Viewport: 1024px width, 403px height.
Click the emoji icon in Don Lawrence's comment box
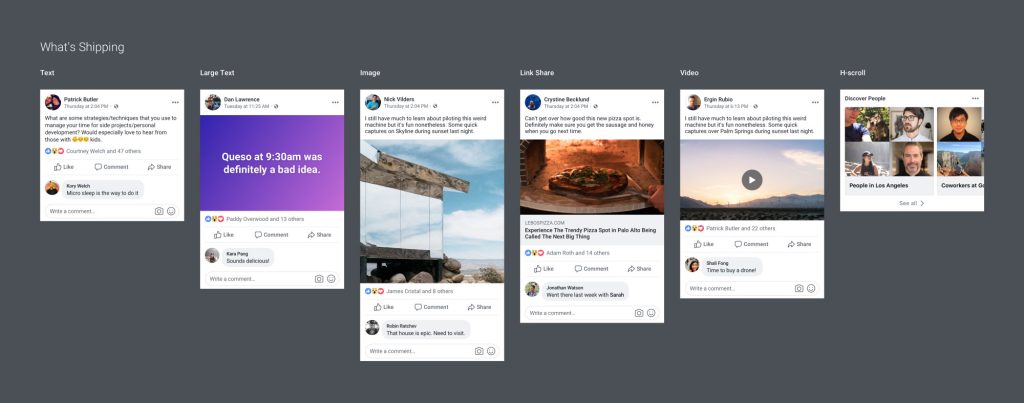(x=331, y=279)
